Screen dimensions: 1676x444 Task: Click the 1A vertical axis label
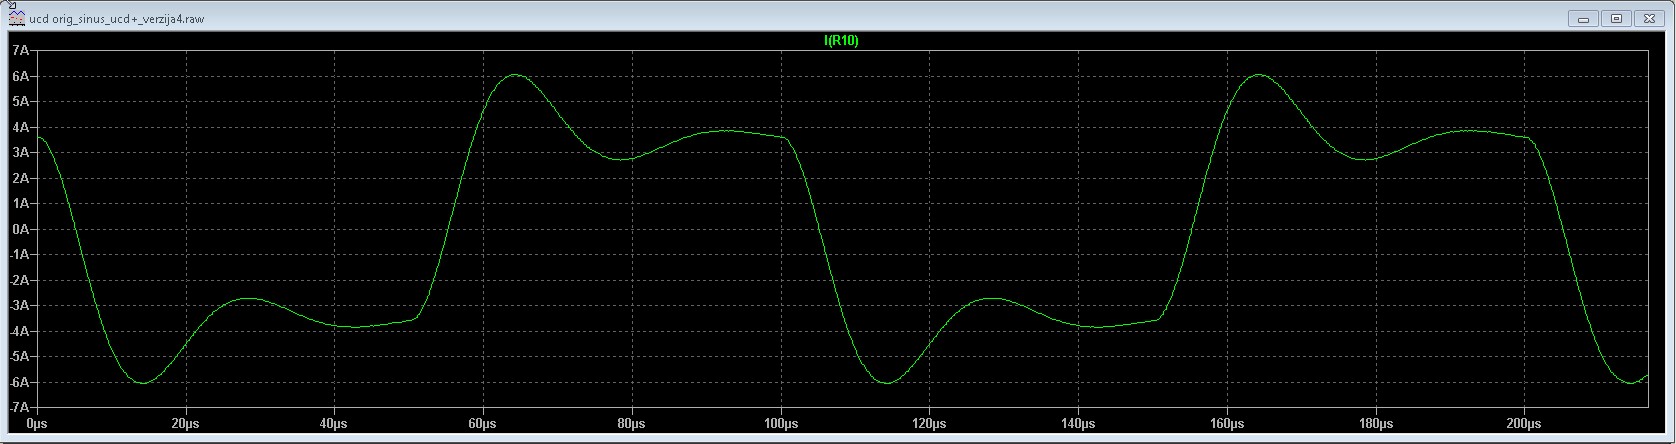click(x=19, y=203)
